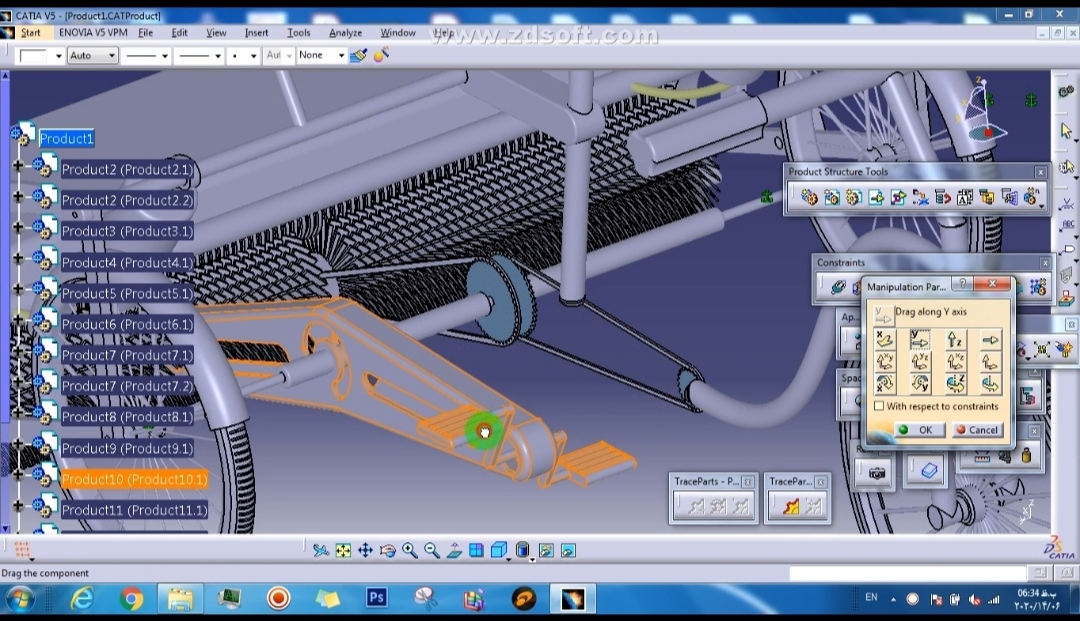Open isometric view dropdown arrow

pos(508,559)
